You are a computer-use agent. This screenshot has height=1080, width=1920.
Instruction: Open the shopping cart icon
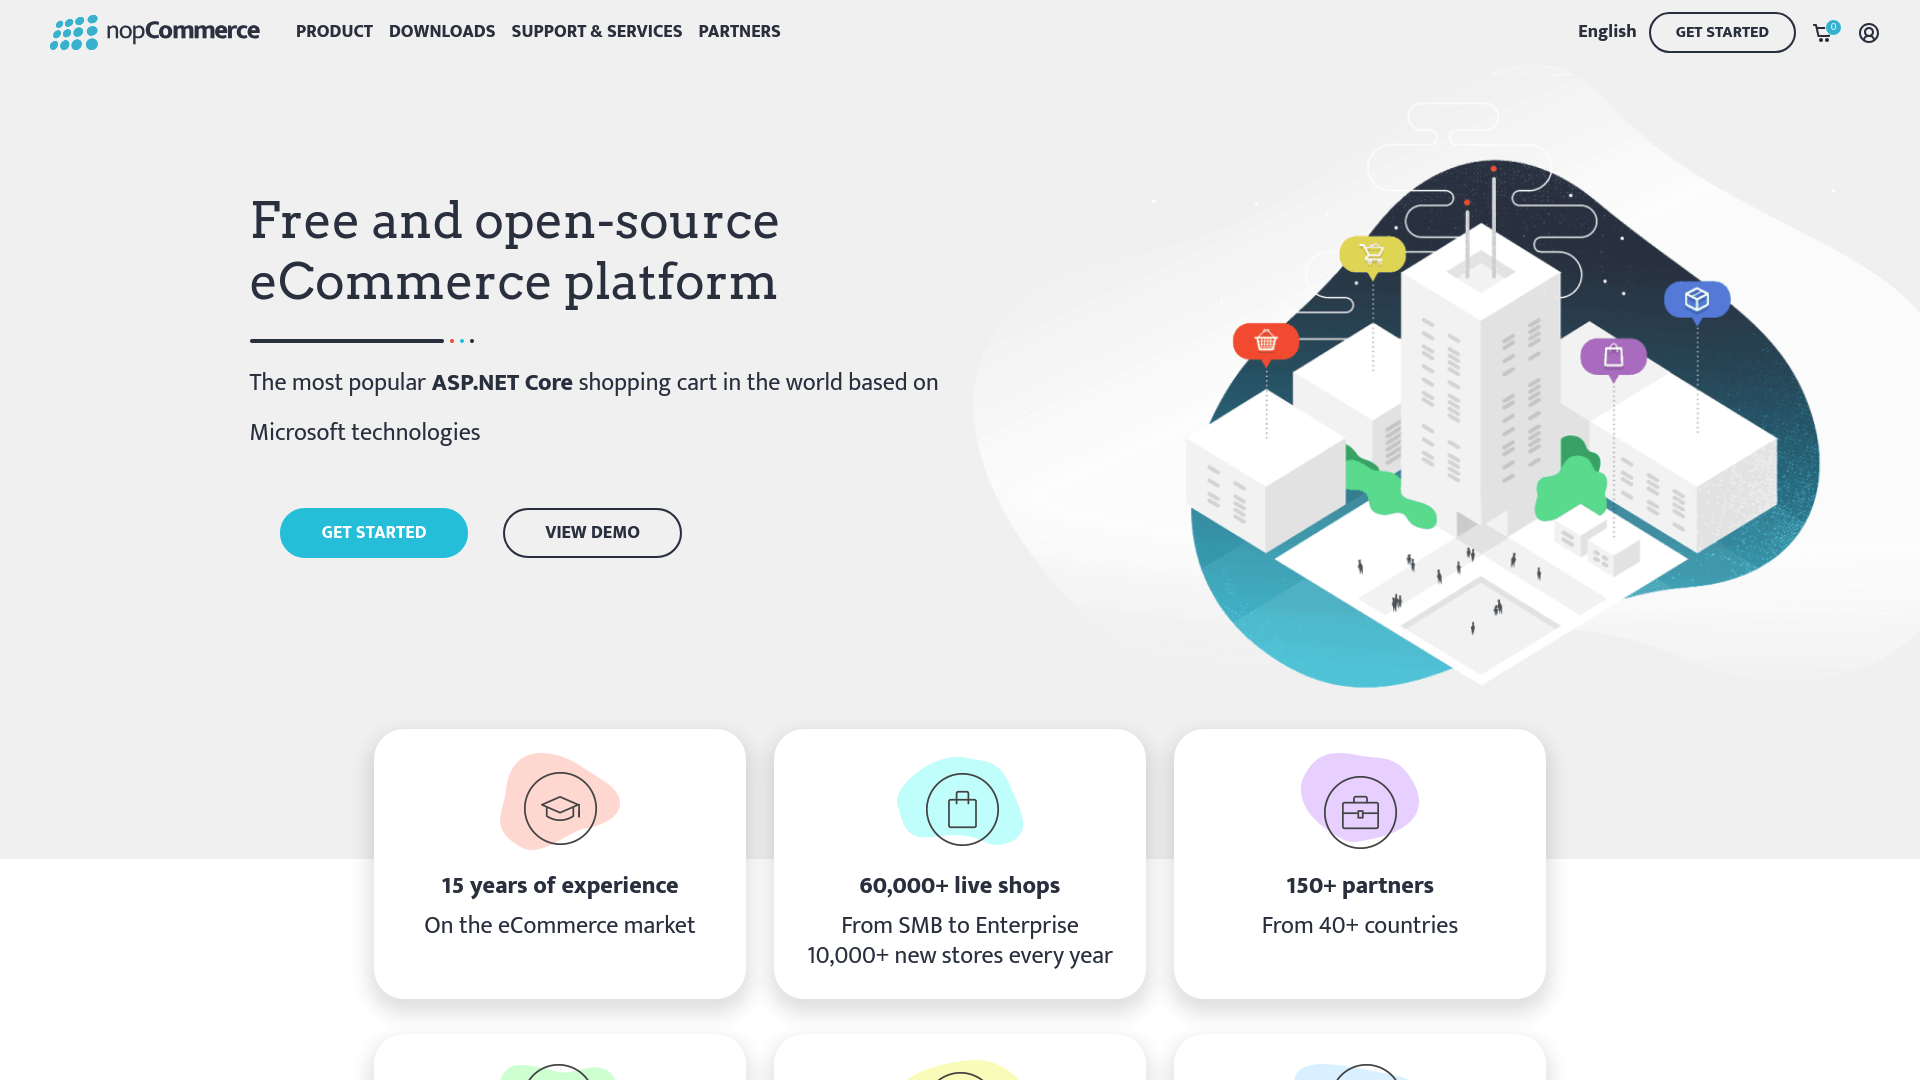click(x=1823, y=33)
